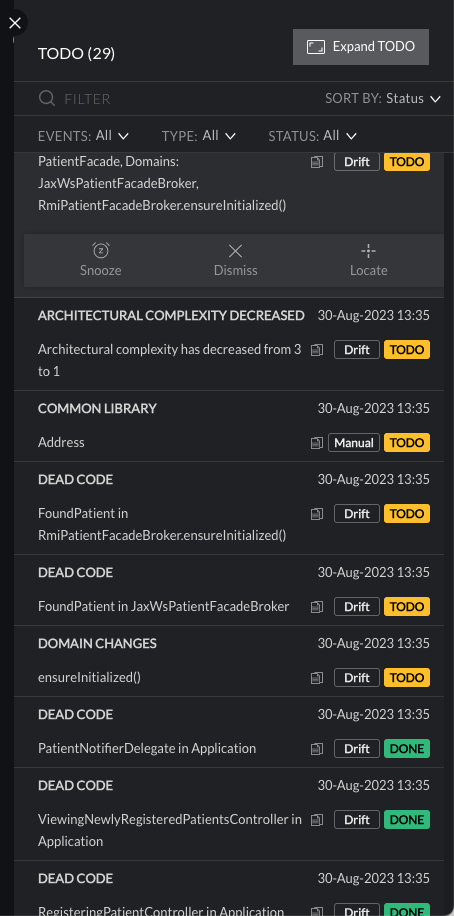Click TODO status on ensureInitialized() entry
Image resolution: width=454 pixels, height=916 pixels.
[x=407, y=678]
